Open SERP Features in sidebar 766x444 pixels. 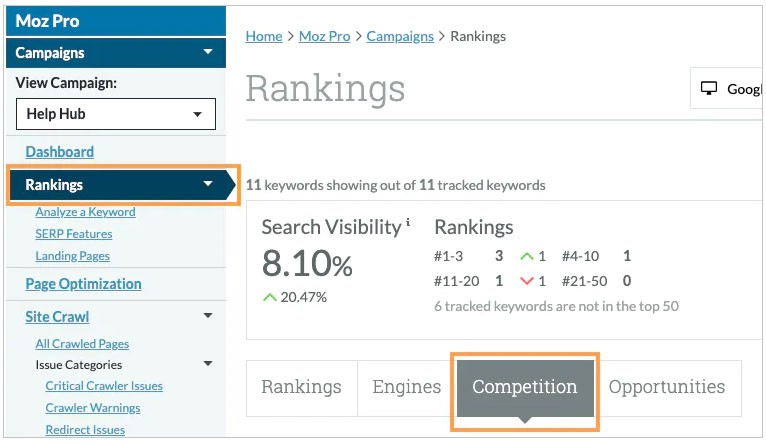click(74, 234)
